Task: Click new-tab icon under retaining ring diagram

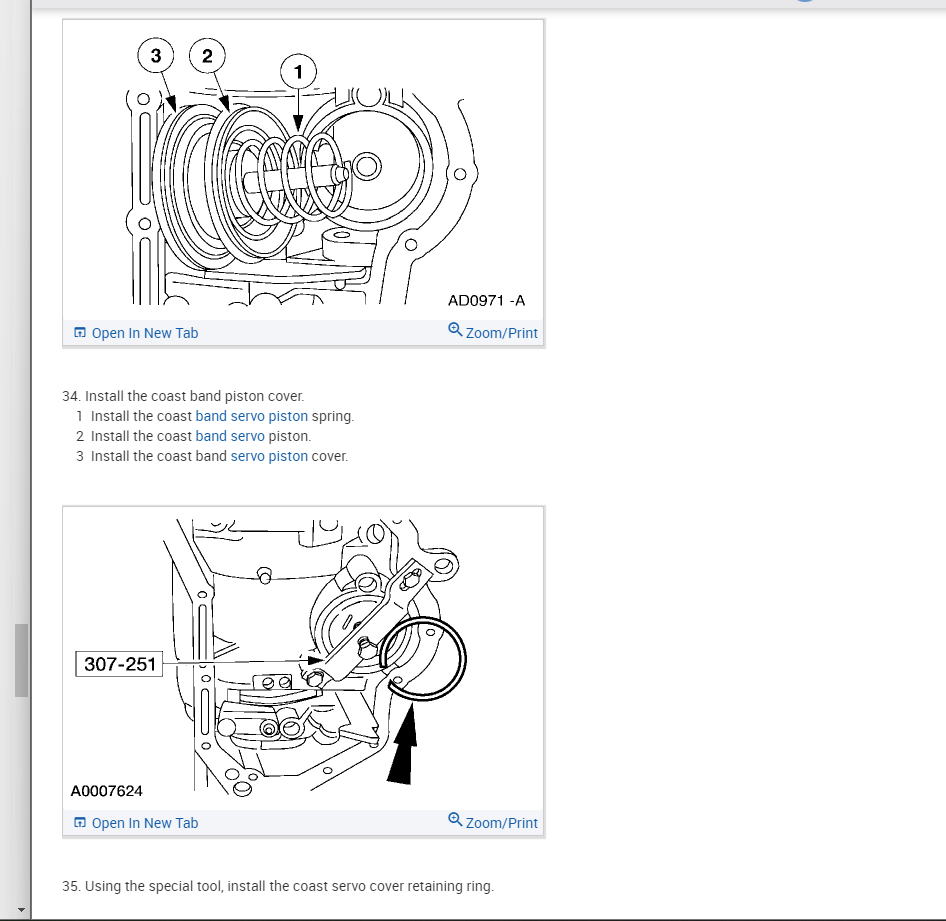Action: tap(80, 823)
